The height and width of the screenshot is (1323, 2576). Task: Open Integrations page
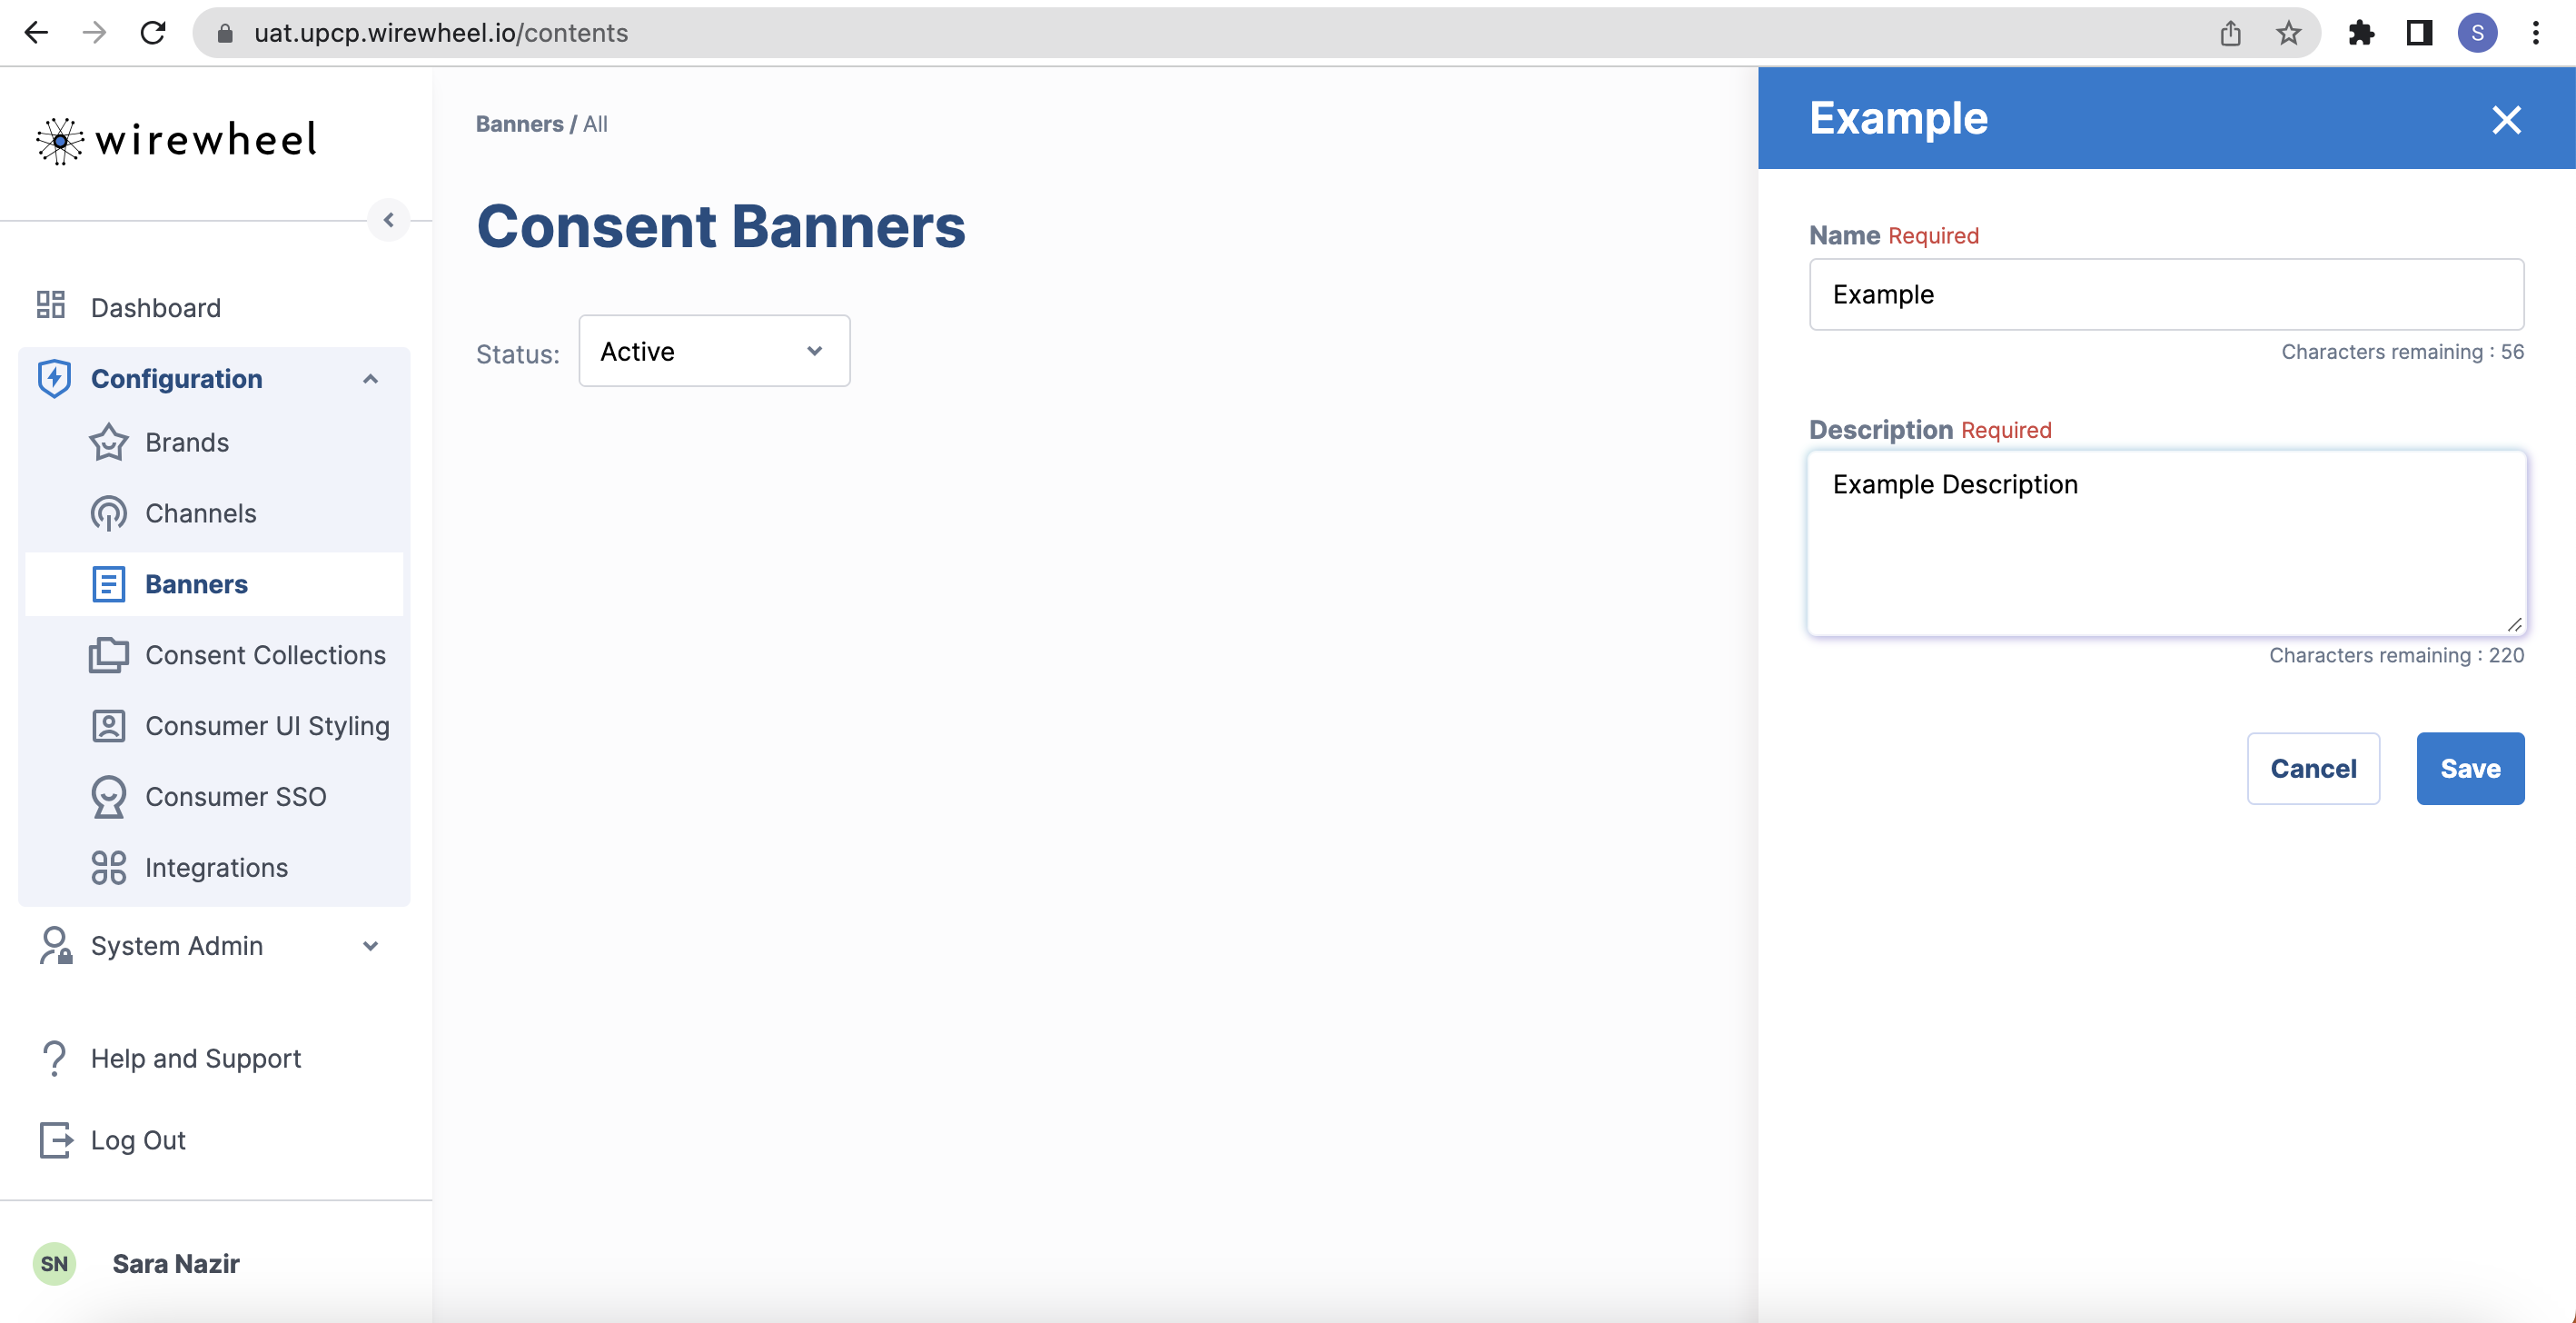216,868
